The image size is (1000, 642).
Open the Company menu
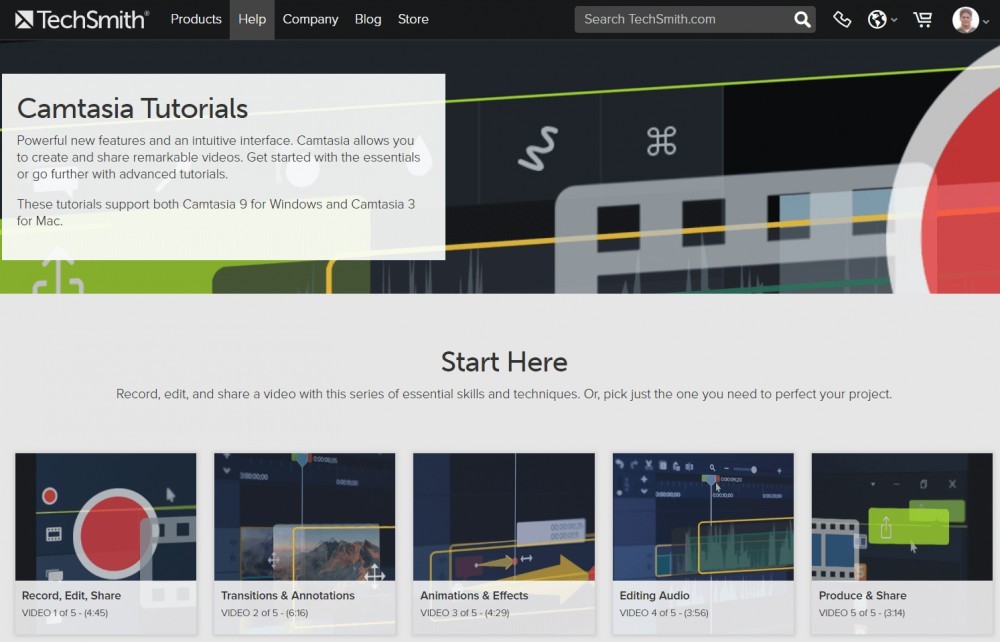(x=310, y=19)
